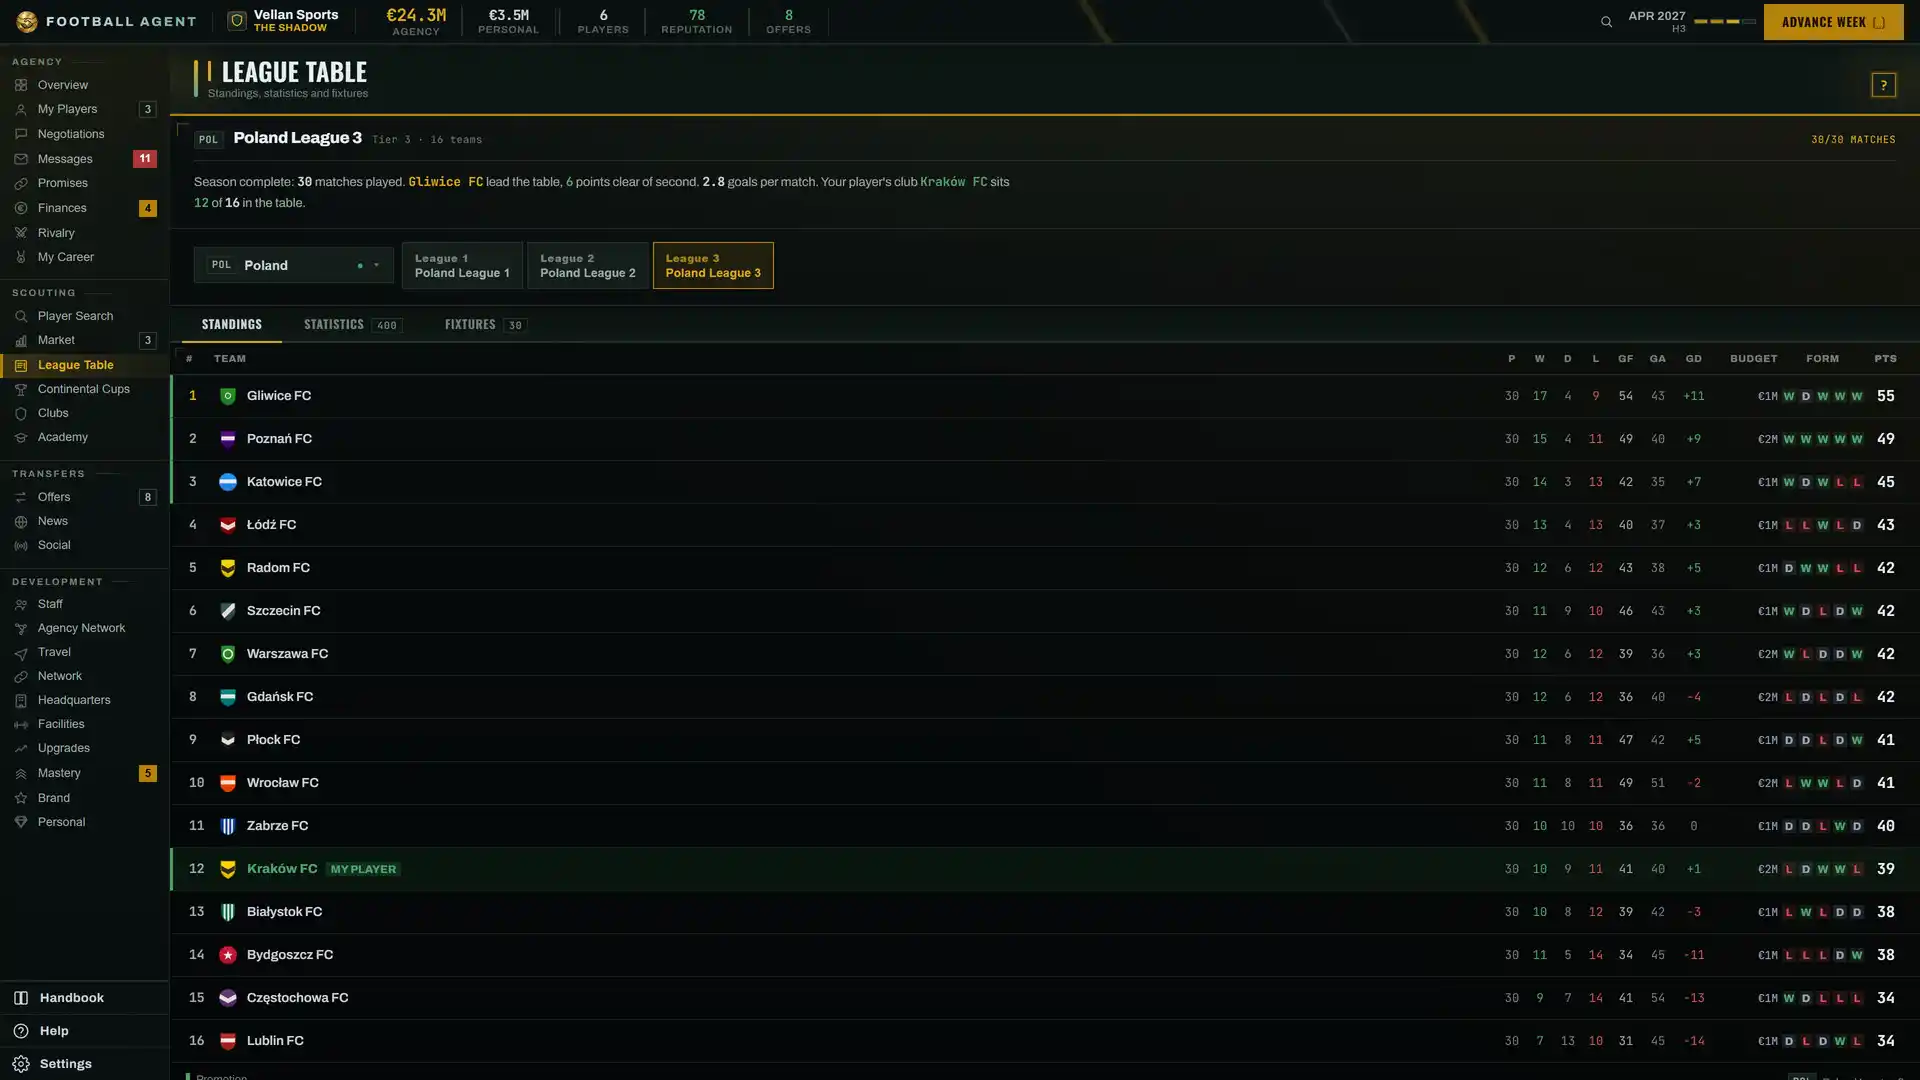Click the BUDGET column header
Screen dimensions: 1920x1080
coord(1753,359)
